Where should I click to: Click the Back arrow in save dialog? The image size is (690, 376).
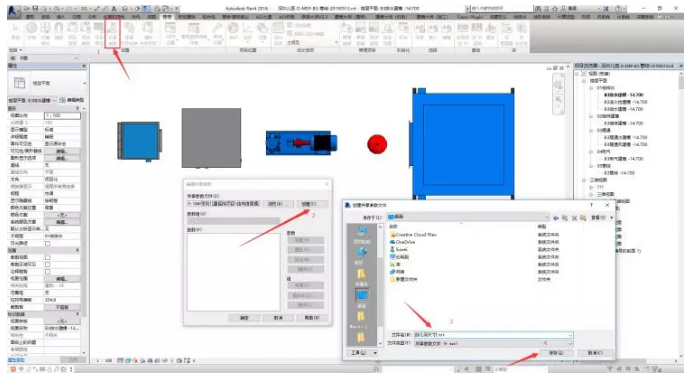point(556,218)
